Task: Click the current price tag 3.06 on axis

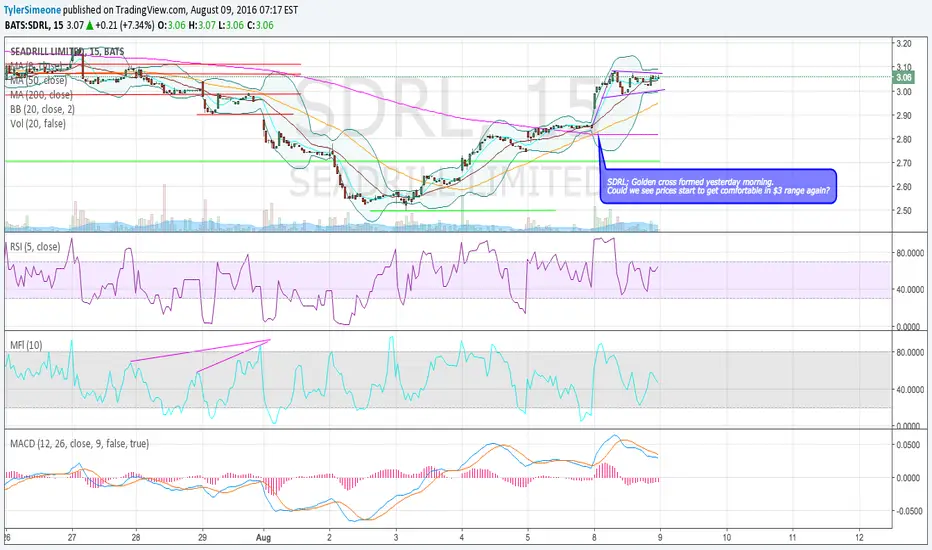Action: pos(903,77)
